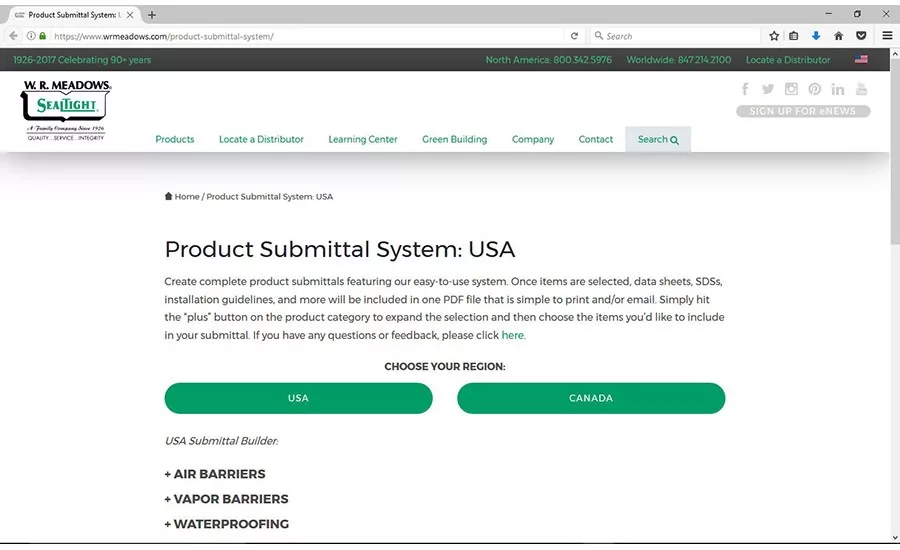This screenshot has width=900, height=550.
Task: Click the page vertical scrollbar thumb
Action: (x=895, y=151)
